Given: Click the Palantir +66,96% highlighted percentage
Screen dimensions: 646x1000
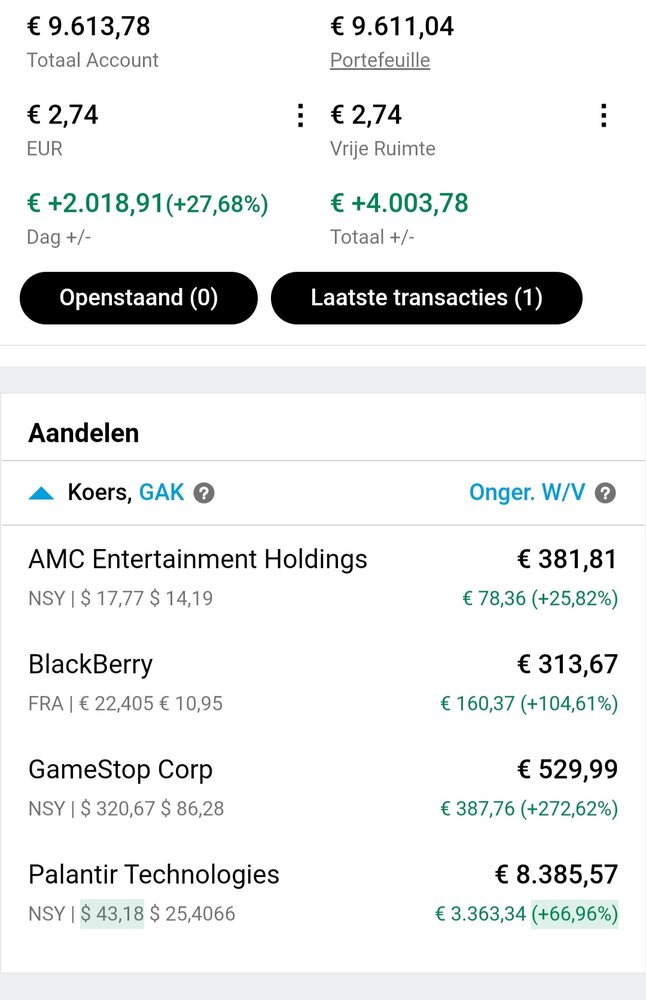Looking at the screenshot, I should pos(575,914).
